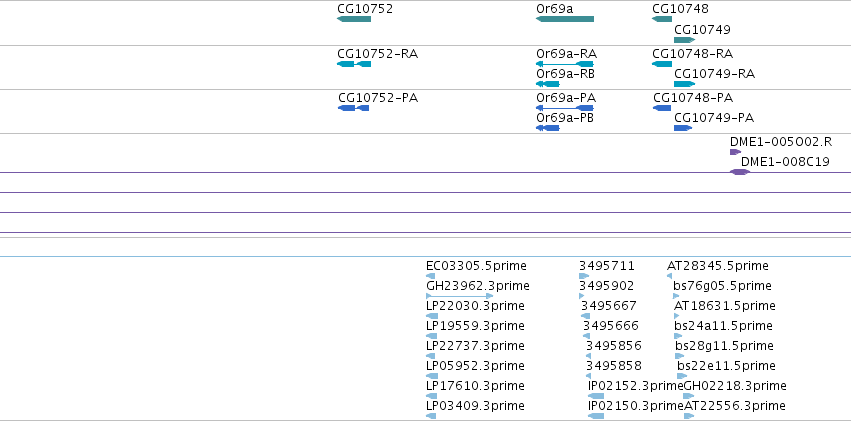The height and width of the screenshot is (421, 851).
Task: Select the CG10748 gene glyph
Action: click(662, 19)
